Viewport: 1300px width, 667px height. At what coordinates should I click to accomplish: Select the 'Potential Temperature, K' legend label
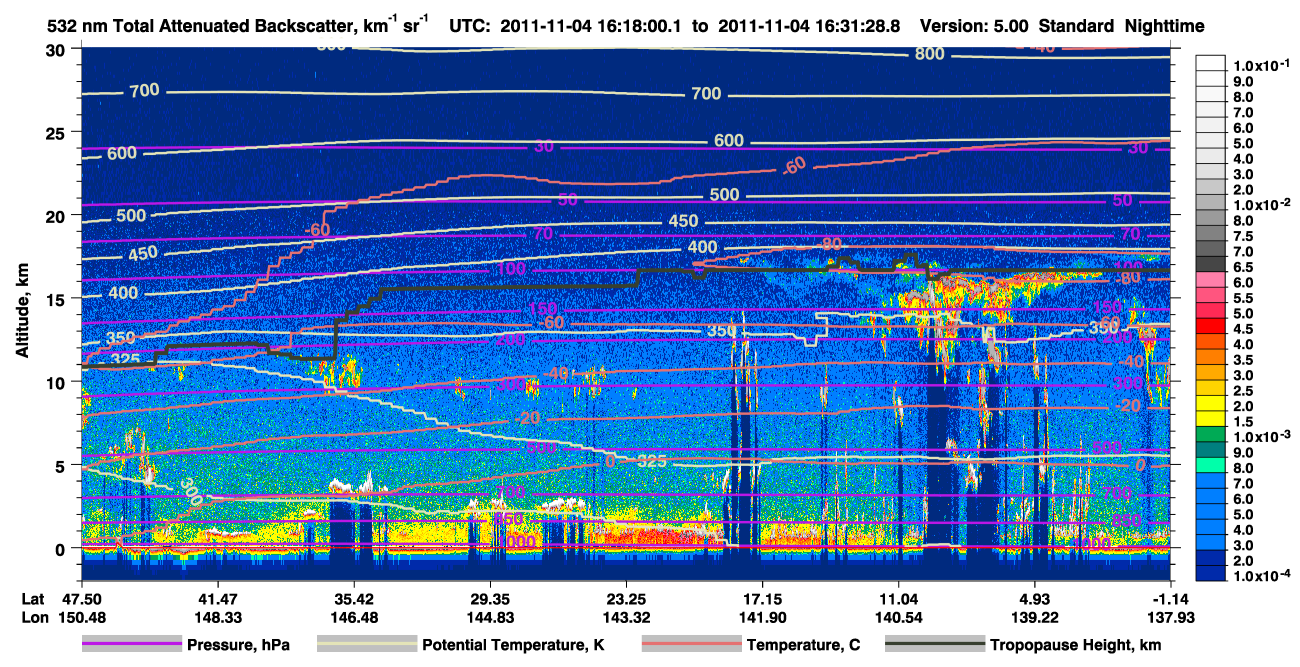tap(514, 645)
